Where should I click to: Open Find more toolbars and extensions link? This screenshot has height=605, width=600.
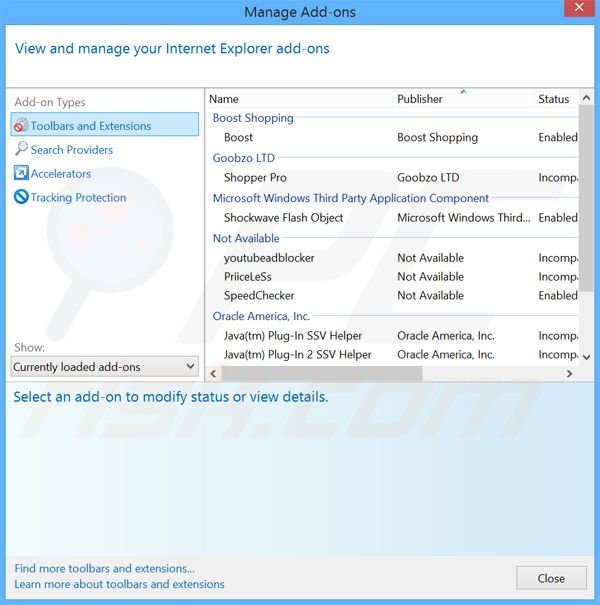click(105, 568)
